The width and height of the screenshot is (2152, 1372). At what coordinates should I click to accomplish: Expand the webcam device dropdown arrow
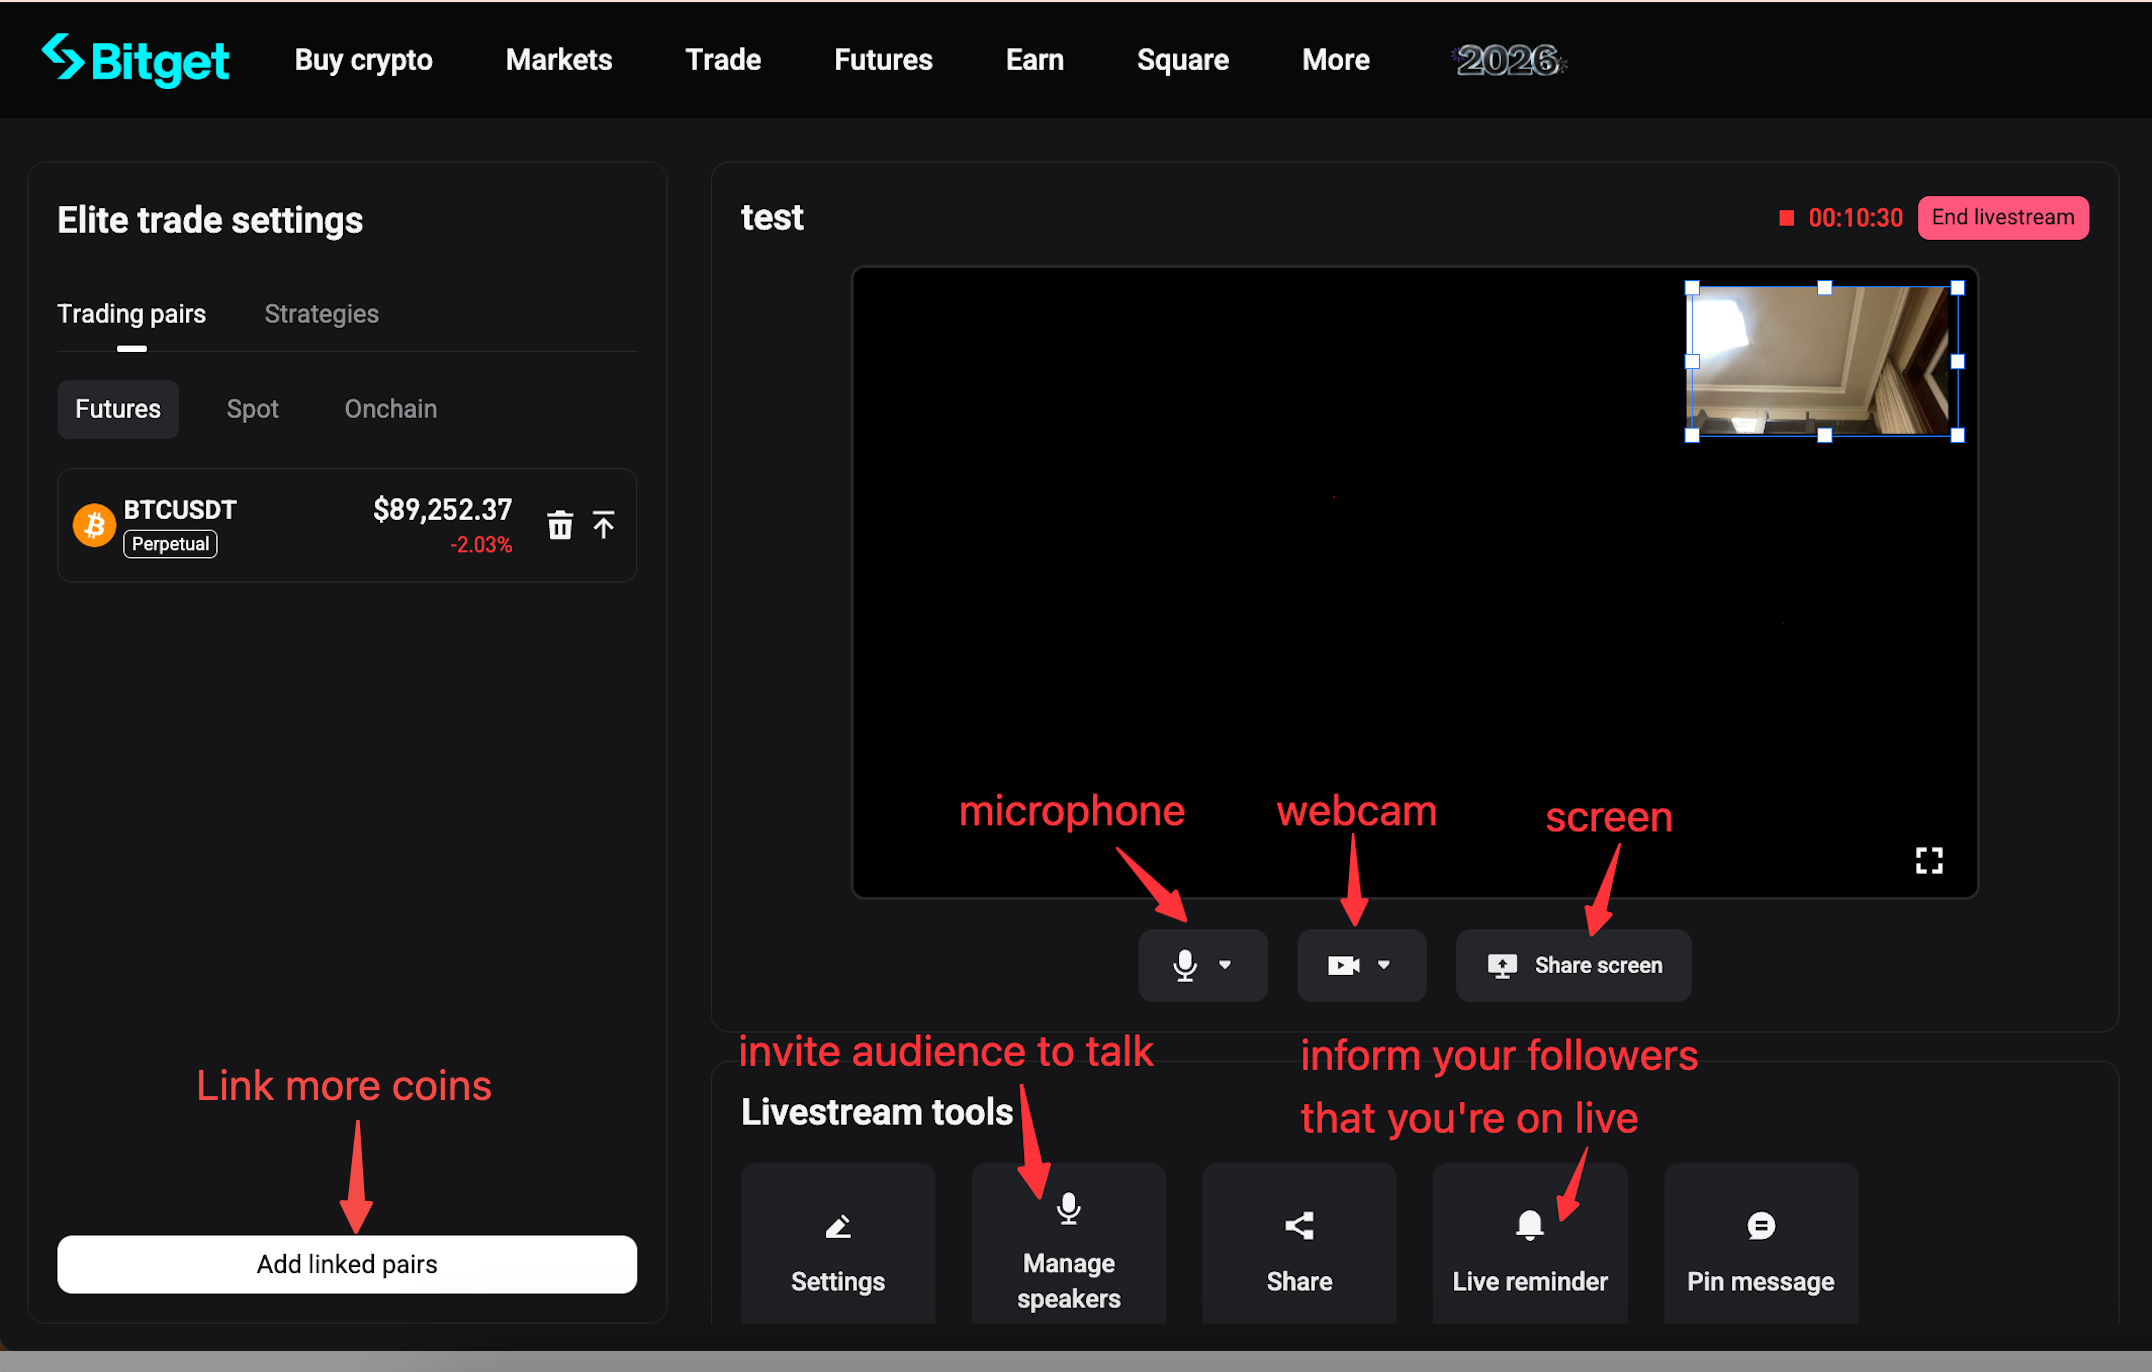point(1384,965)
